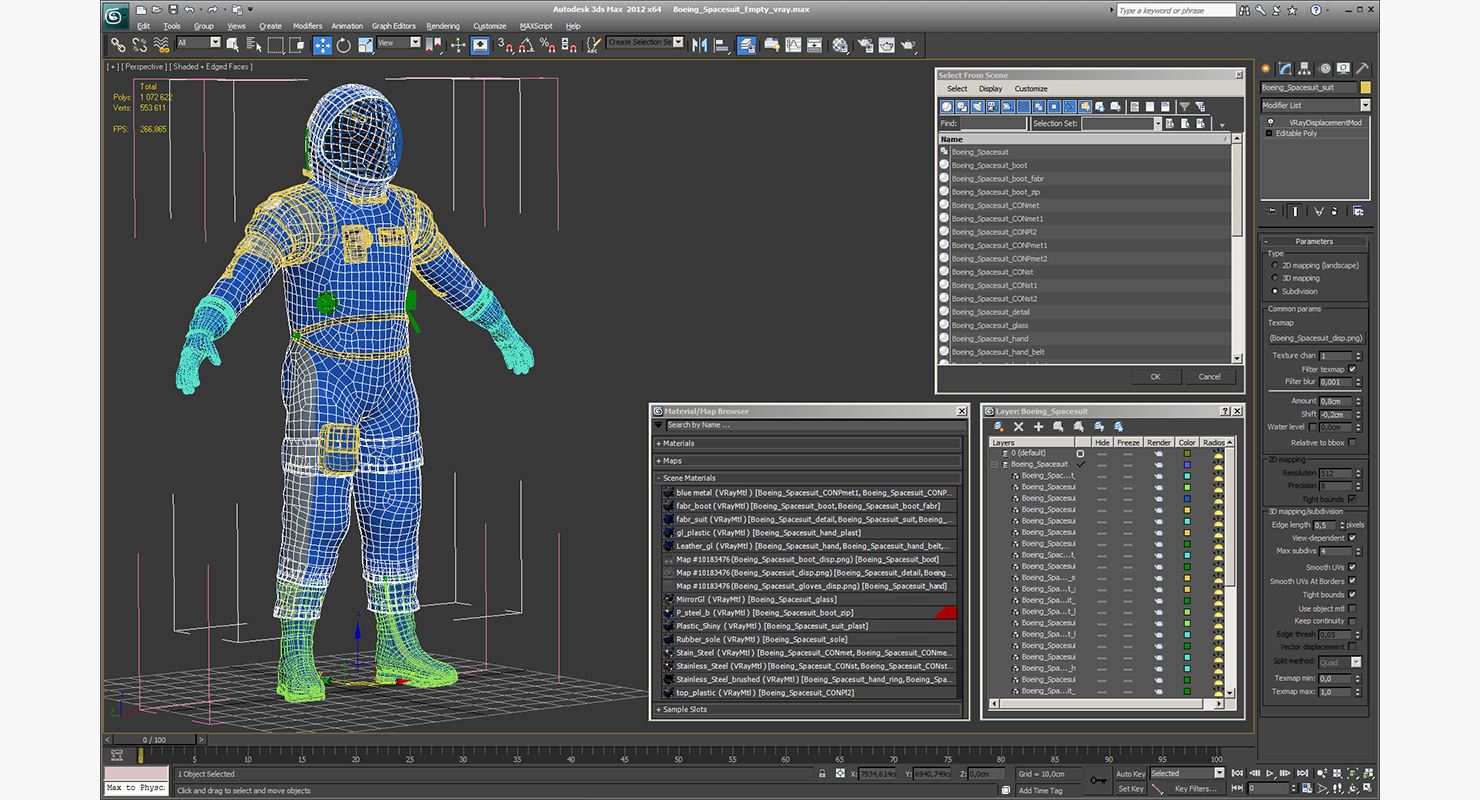This screenshot has height=800, width=1480.
Task: Activate the Select and Rotate tool
Action: click(x=343, y=44)
